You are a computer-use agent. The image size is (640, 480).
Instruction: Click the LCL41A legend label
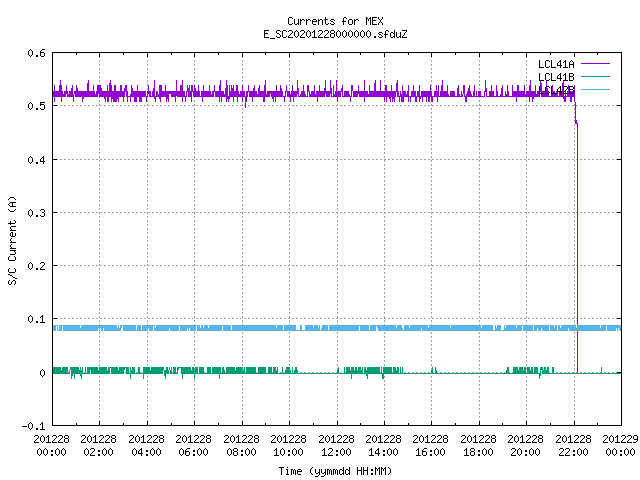tap(556, 64)
